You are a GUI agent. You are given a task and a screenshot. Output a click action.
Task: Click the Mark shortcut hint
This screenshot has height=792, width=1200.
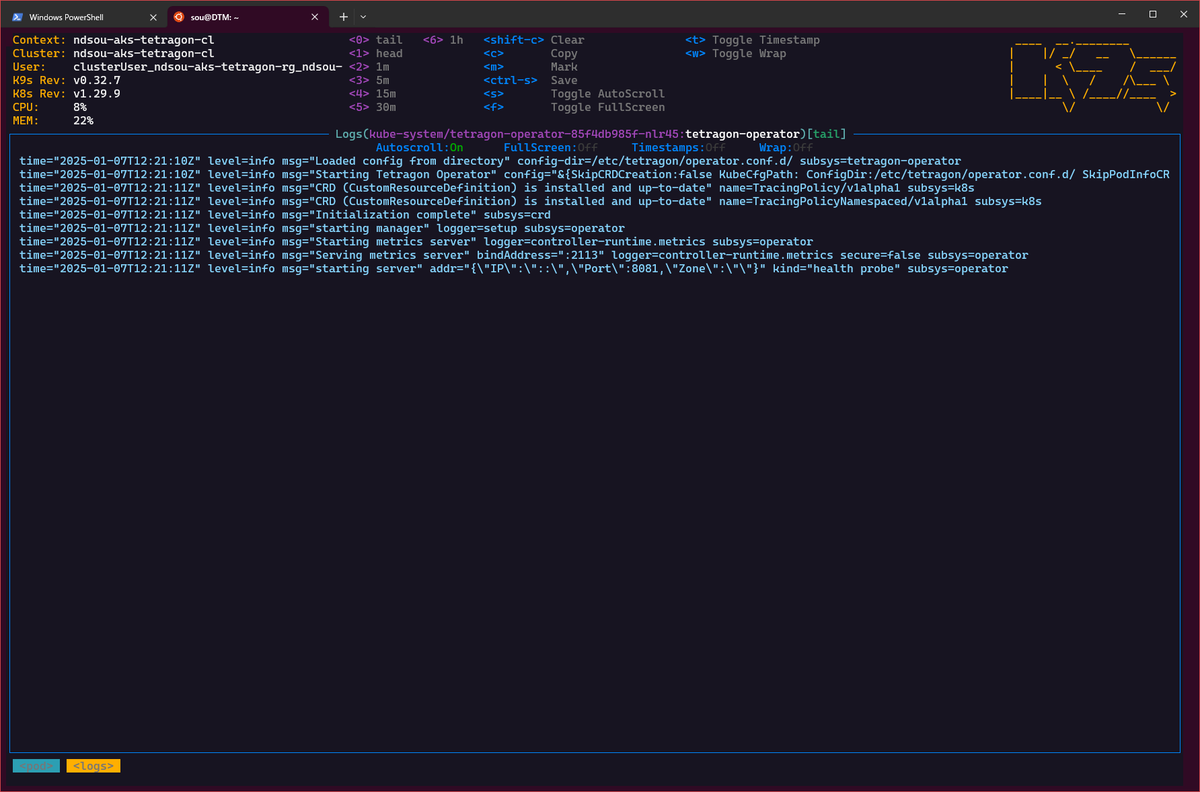pyautogui.click(x=530, y=67)
